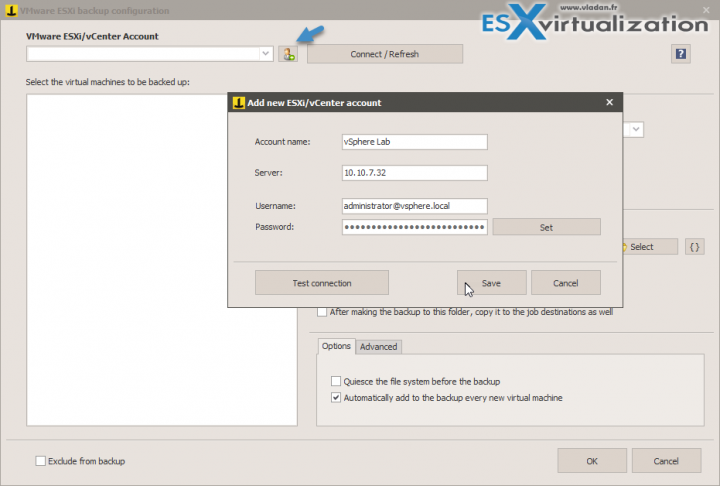Click the Select folder button
Screen dimensions: 720x486
pos(650,247)
